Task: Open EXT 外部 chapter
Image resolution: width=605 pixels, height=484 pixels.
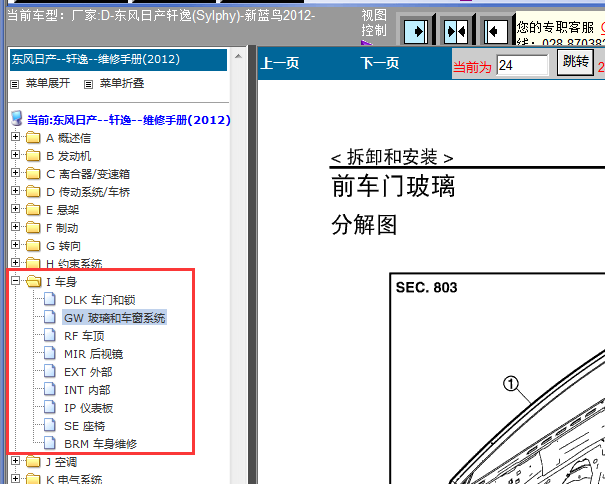Action: point(88,372)
